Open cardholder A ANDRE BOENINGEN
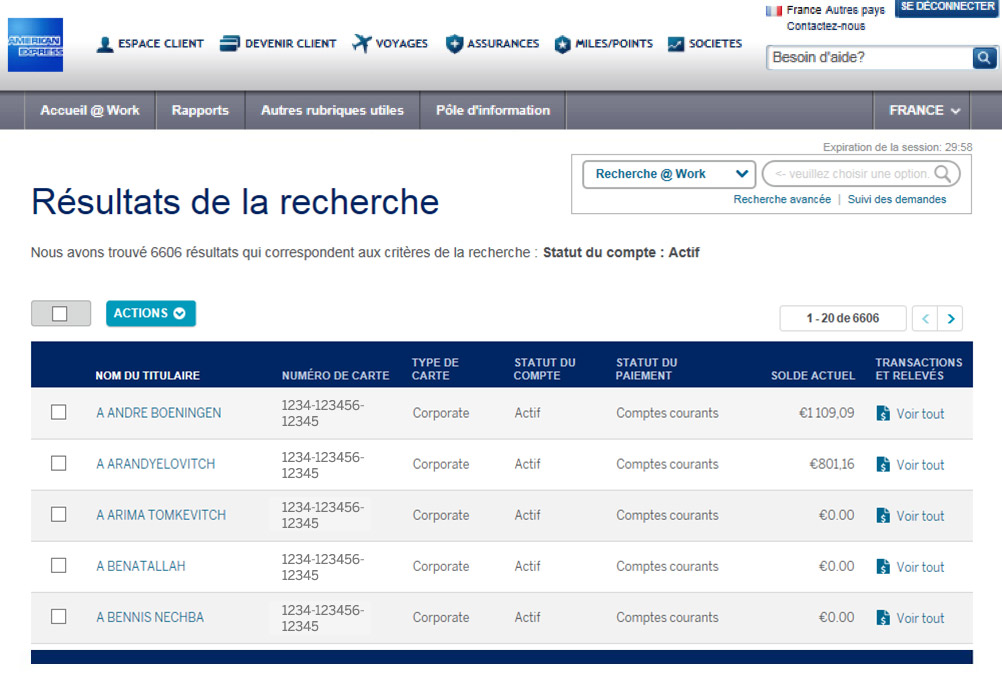Image resolution: width=1002 pixels, height=693 pixels. pyautogui.click(x=158, y=413)
